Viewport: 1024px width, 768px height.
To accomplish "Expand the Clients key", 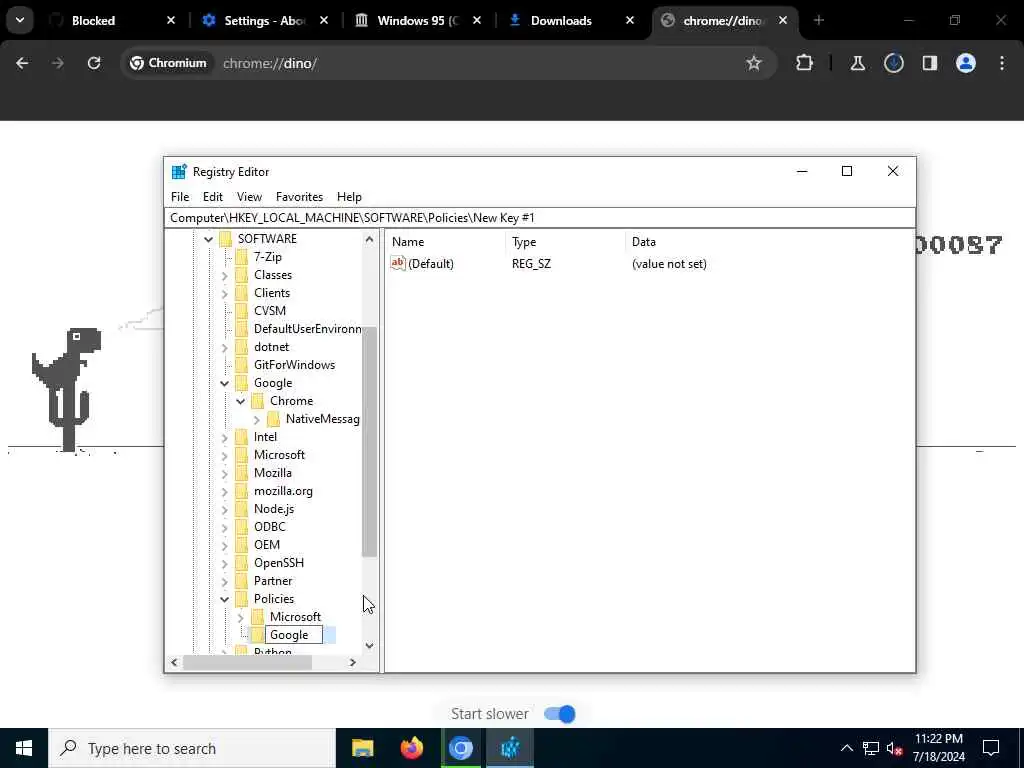I will (225, 293).
